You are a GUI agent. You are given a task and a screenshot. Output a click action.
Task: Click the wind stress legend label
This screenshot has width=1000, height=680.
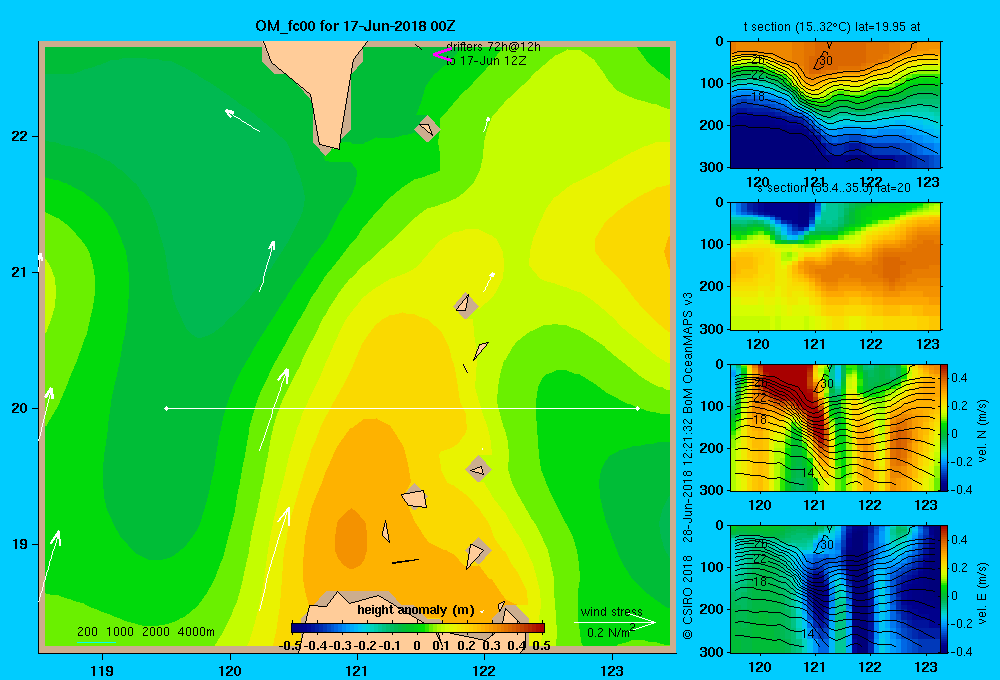click(x=612, y=612)
